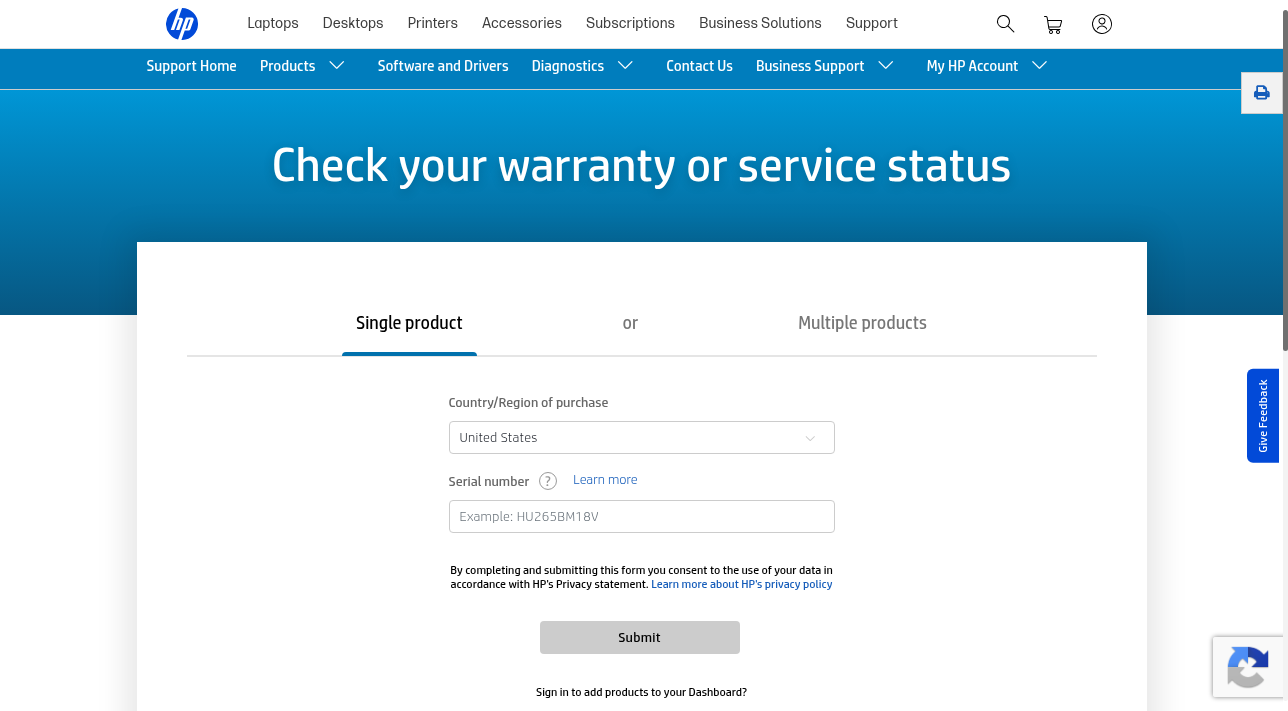Open Diagnostics in support navigation
The width and height of the screenshot is (1288, 711).
[x=568, y=66]
